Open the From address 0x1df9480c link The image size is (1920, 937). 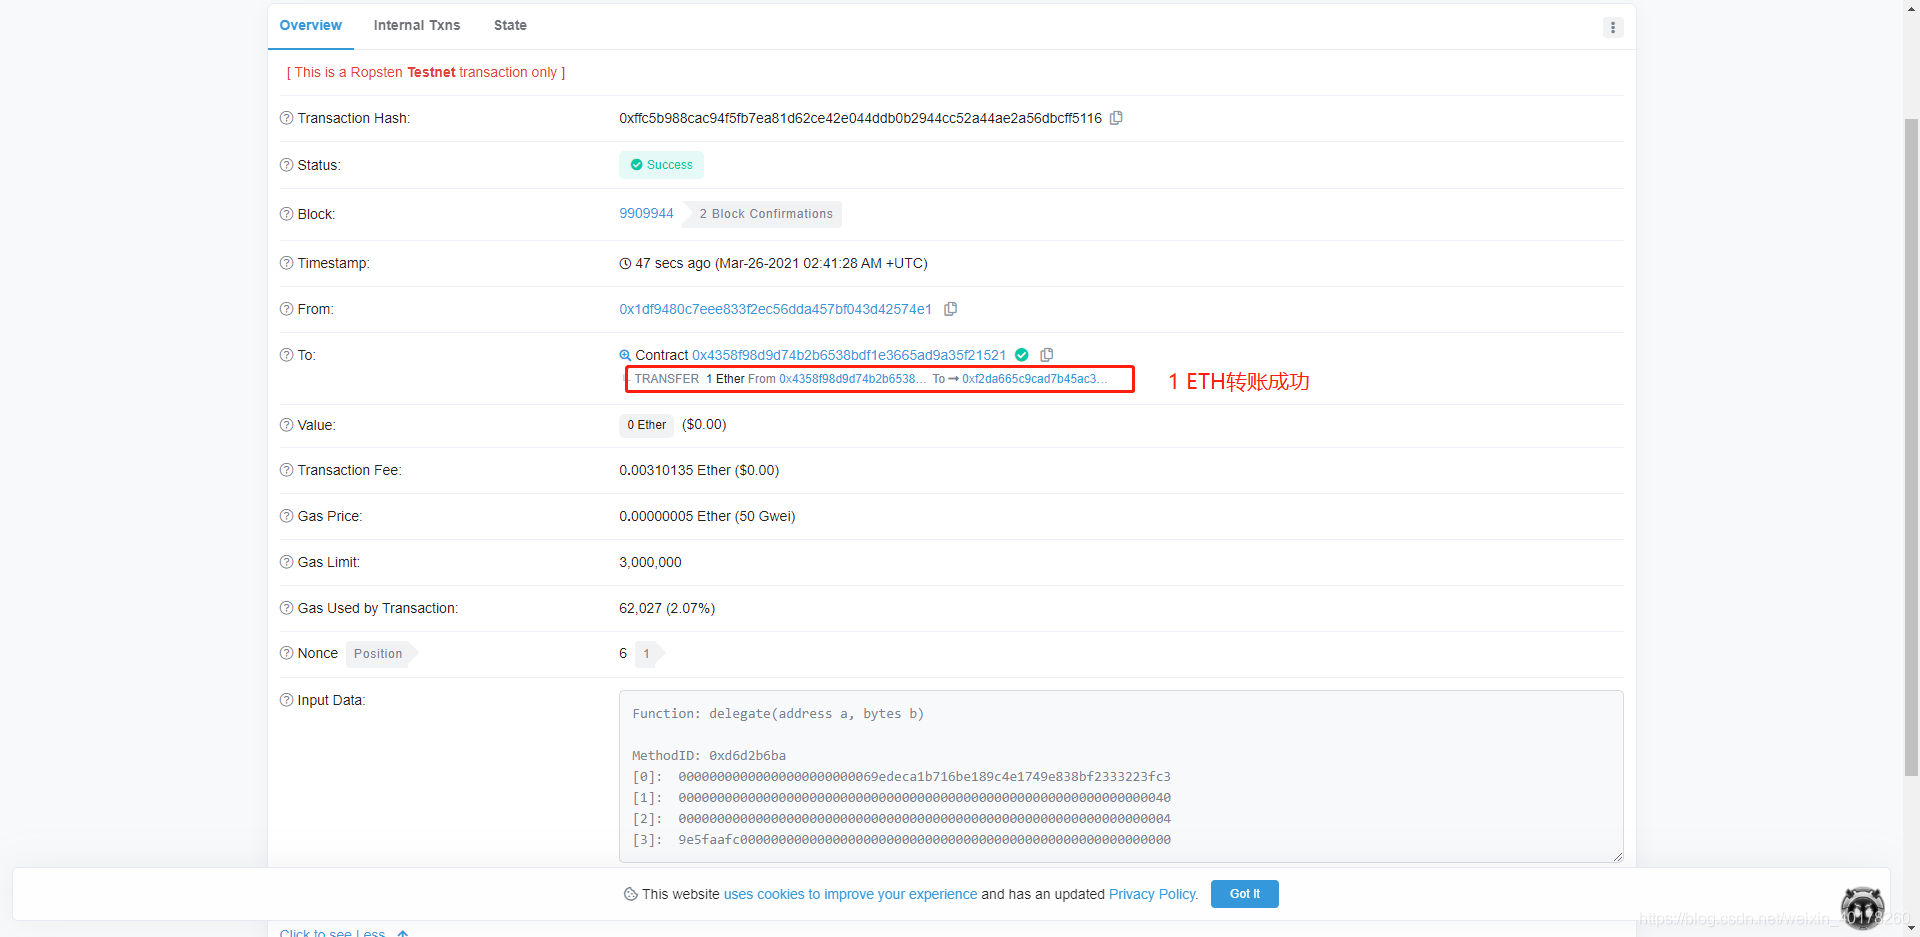(775, 309)
